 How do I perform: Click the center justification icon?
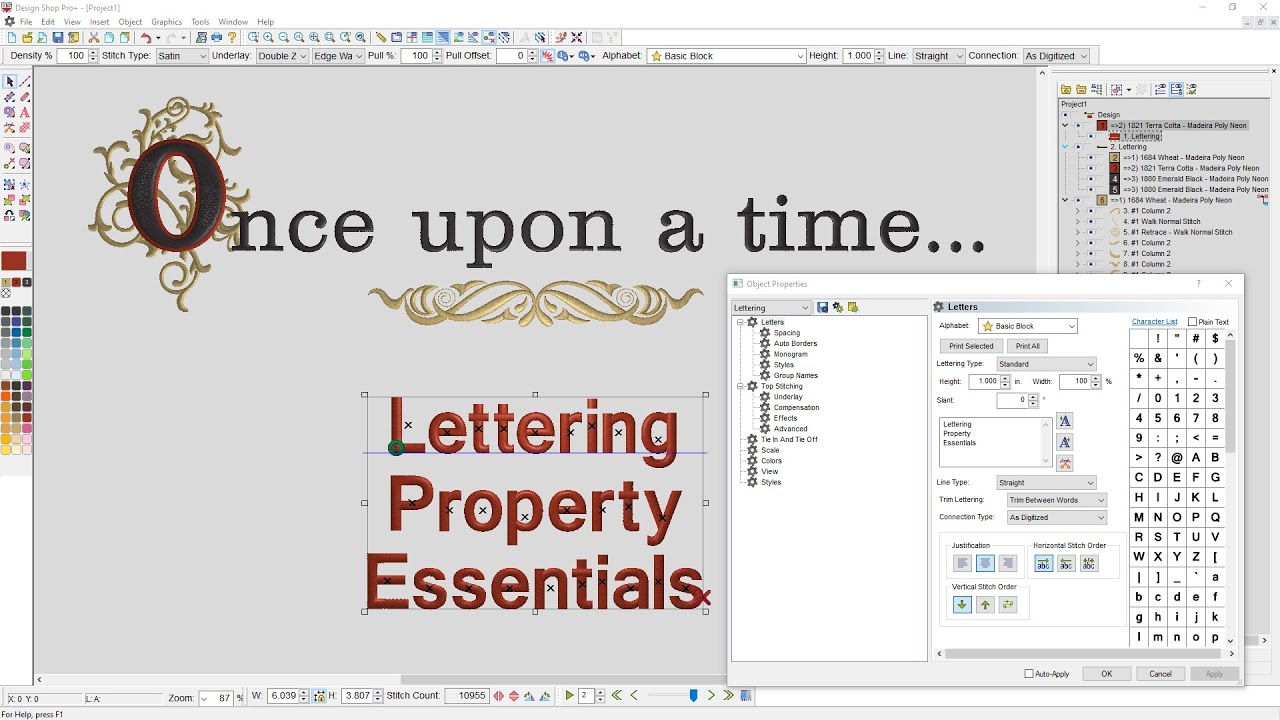[985, 564]
